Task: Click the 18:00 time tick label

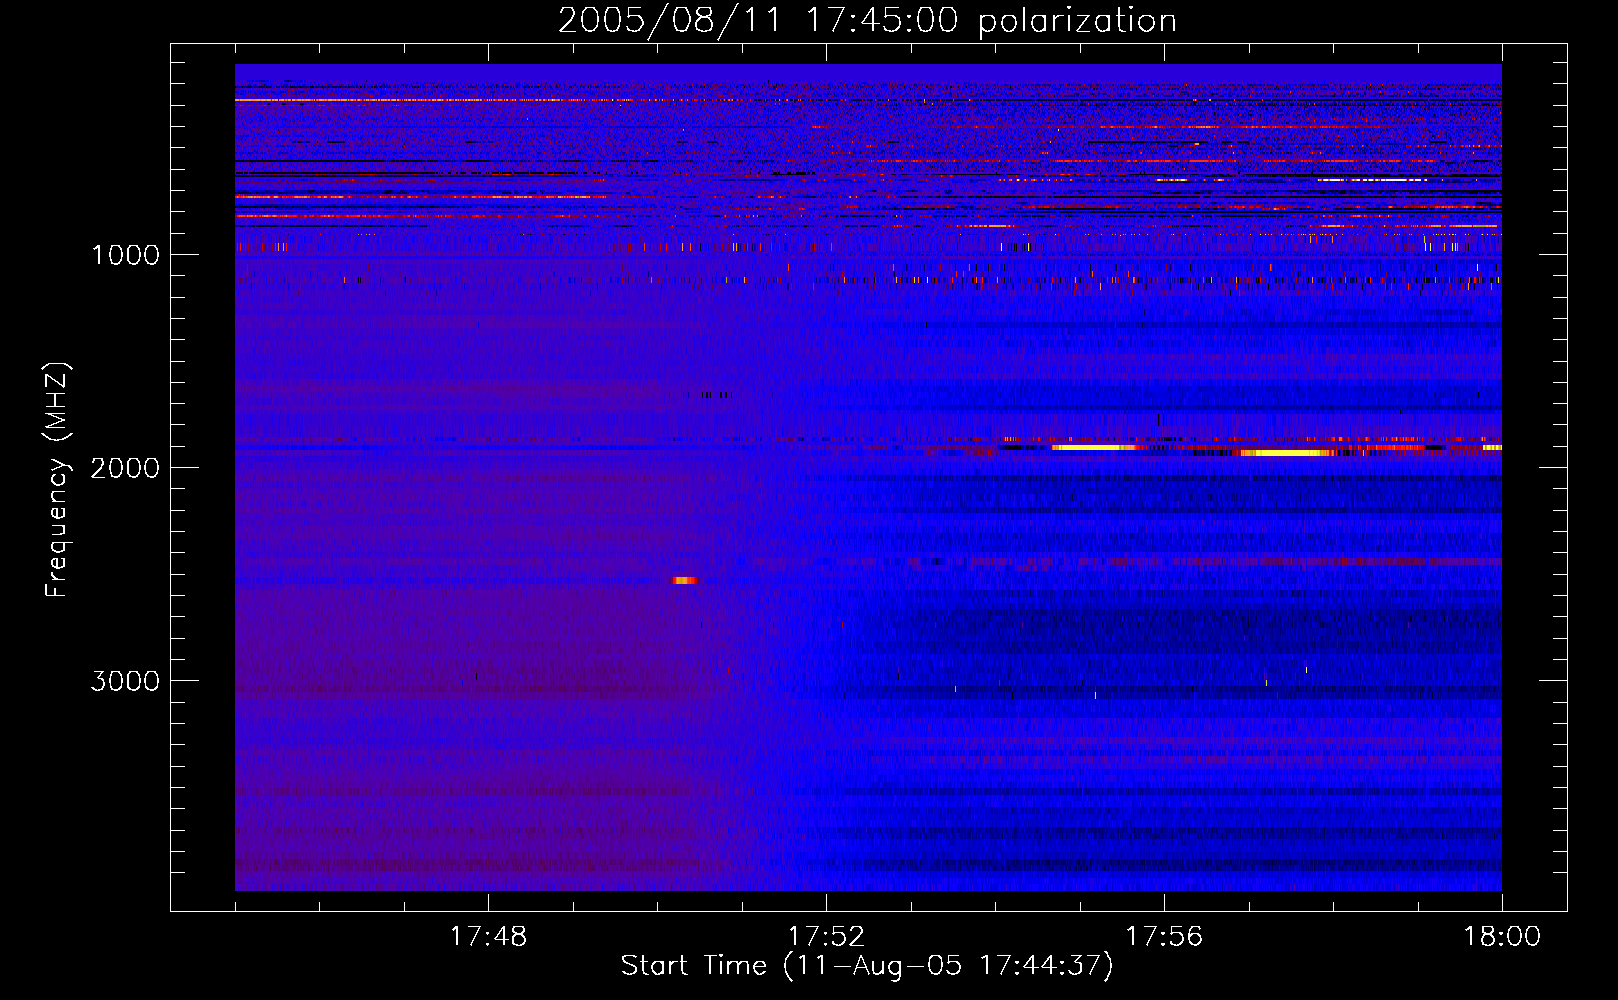Action: click(x=1502, y=937)
